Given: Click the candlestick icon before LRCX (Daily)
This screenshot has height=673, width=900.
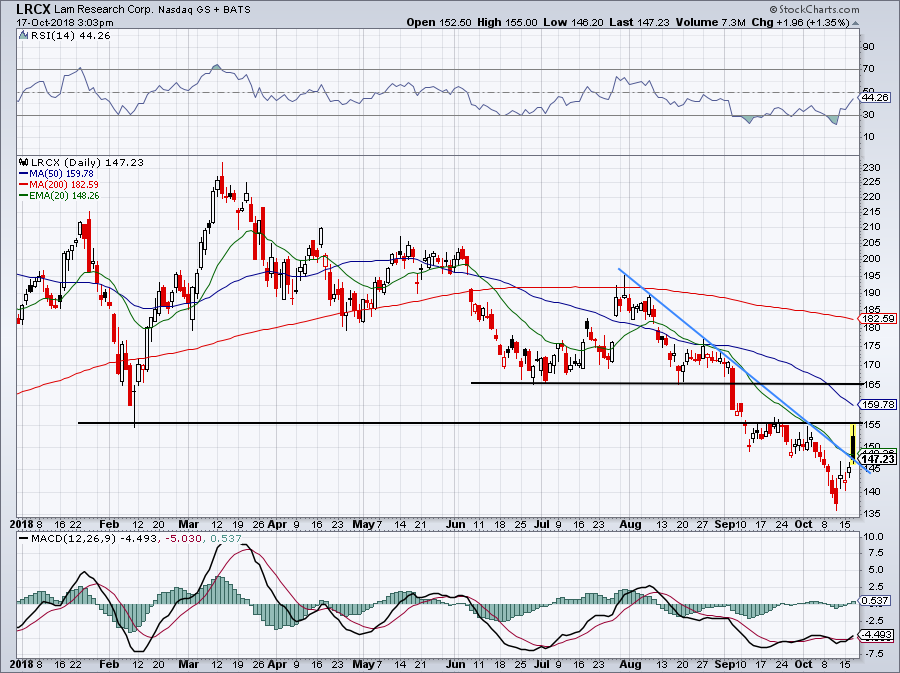Looking at the screenshot, I should click(x=24, y=162).
